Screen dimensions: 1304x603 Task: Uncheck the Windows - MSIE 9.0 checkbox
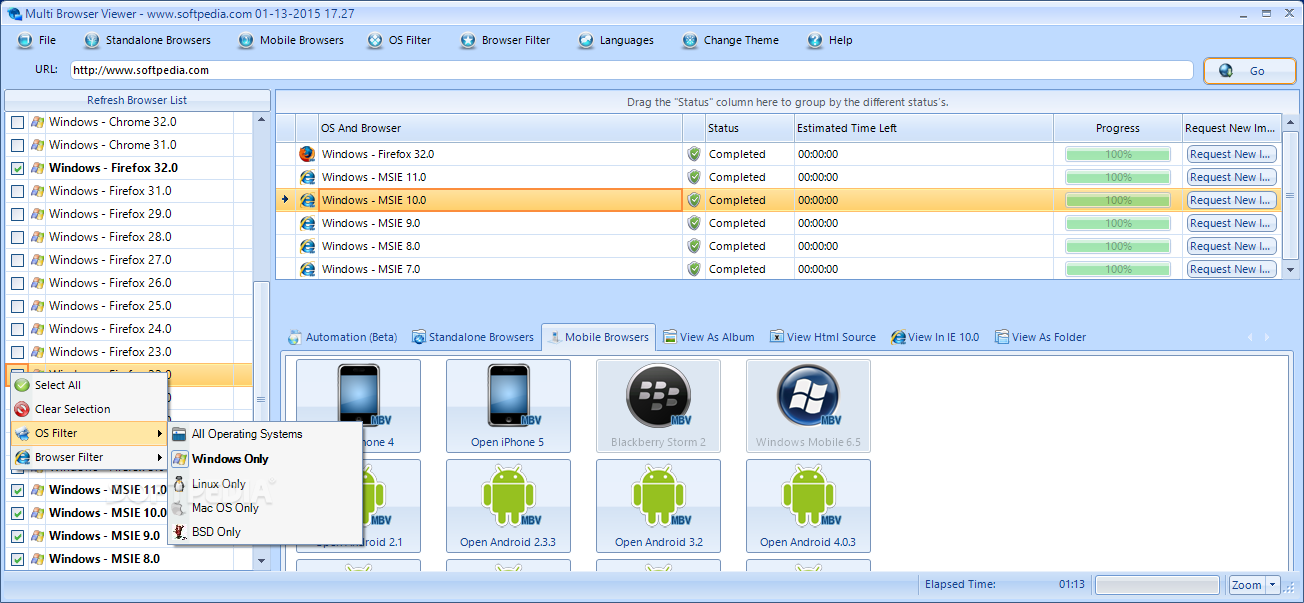pos(17,536)
